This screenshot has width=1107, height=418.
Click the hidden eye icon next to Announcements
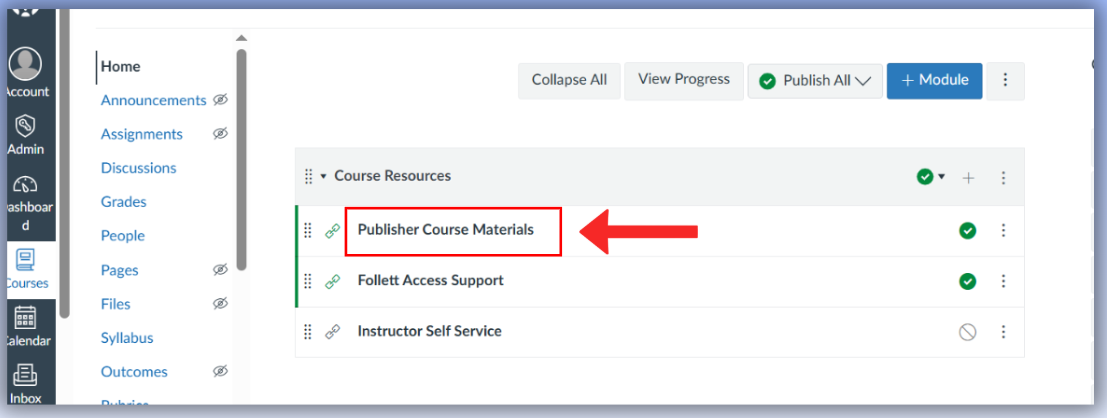tap(220, 100)
